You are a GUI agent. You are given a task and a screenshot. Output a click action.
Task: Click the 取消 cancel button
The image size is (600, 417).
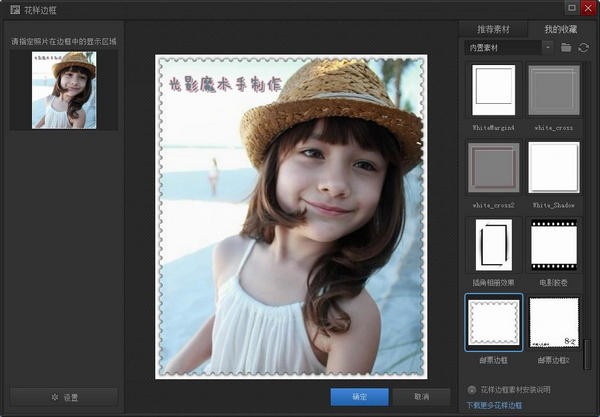pos(421,396)
